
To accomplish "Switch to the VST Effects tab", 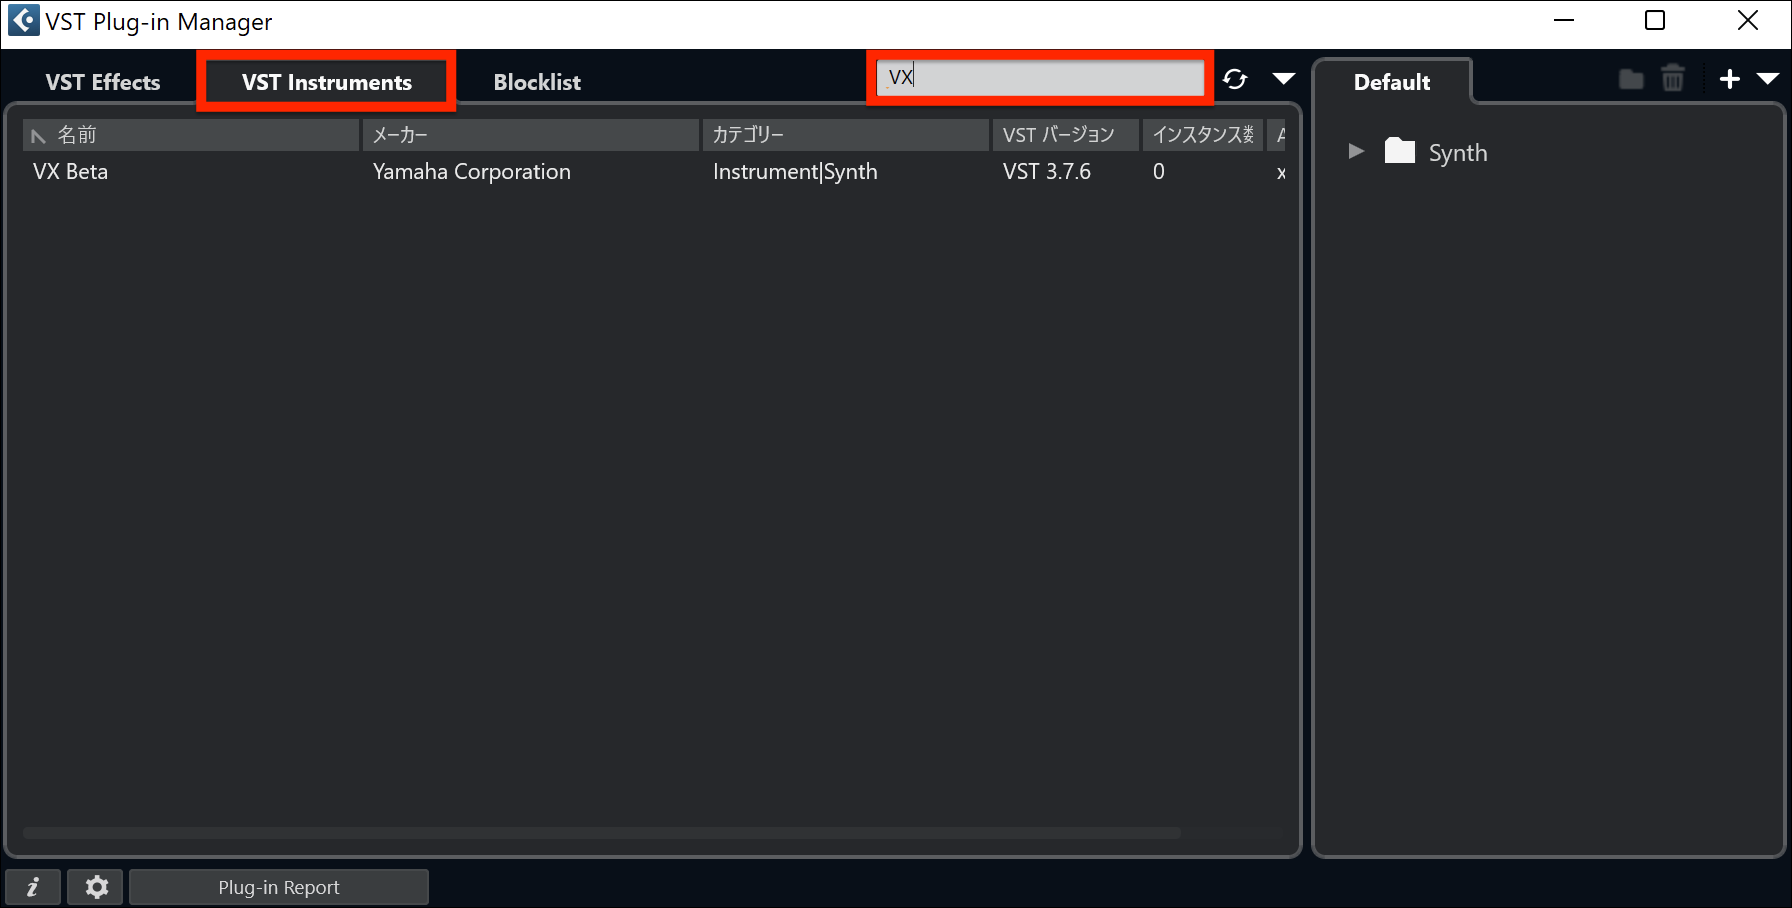I will tap(101, 81).
